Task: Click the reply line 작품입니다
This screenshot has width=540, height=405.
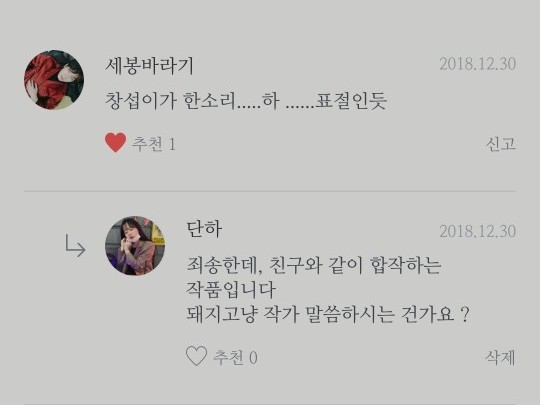Action: (231, 290)
